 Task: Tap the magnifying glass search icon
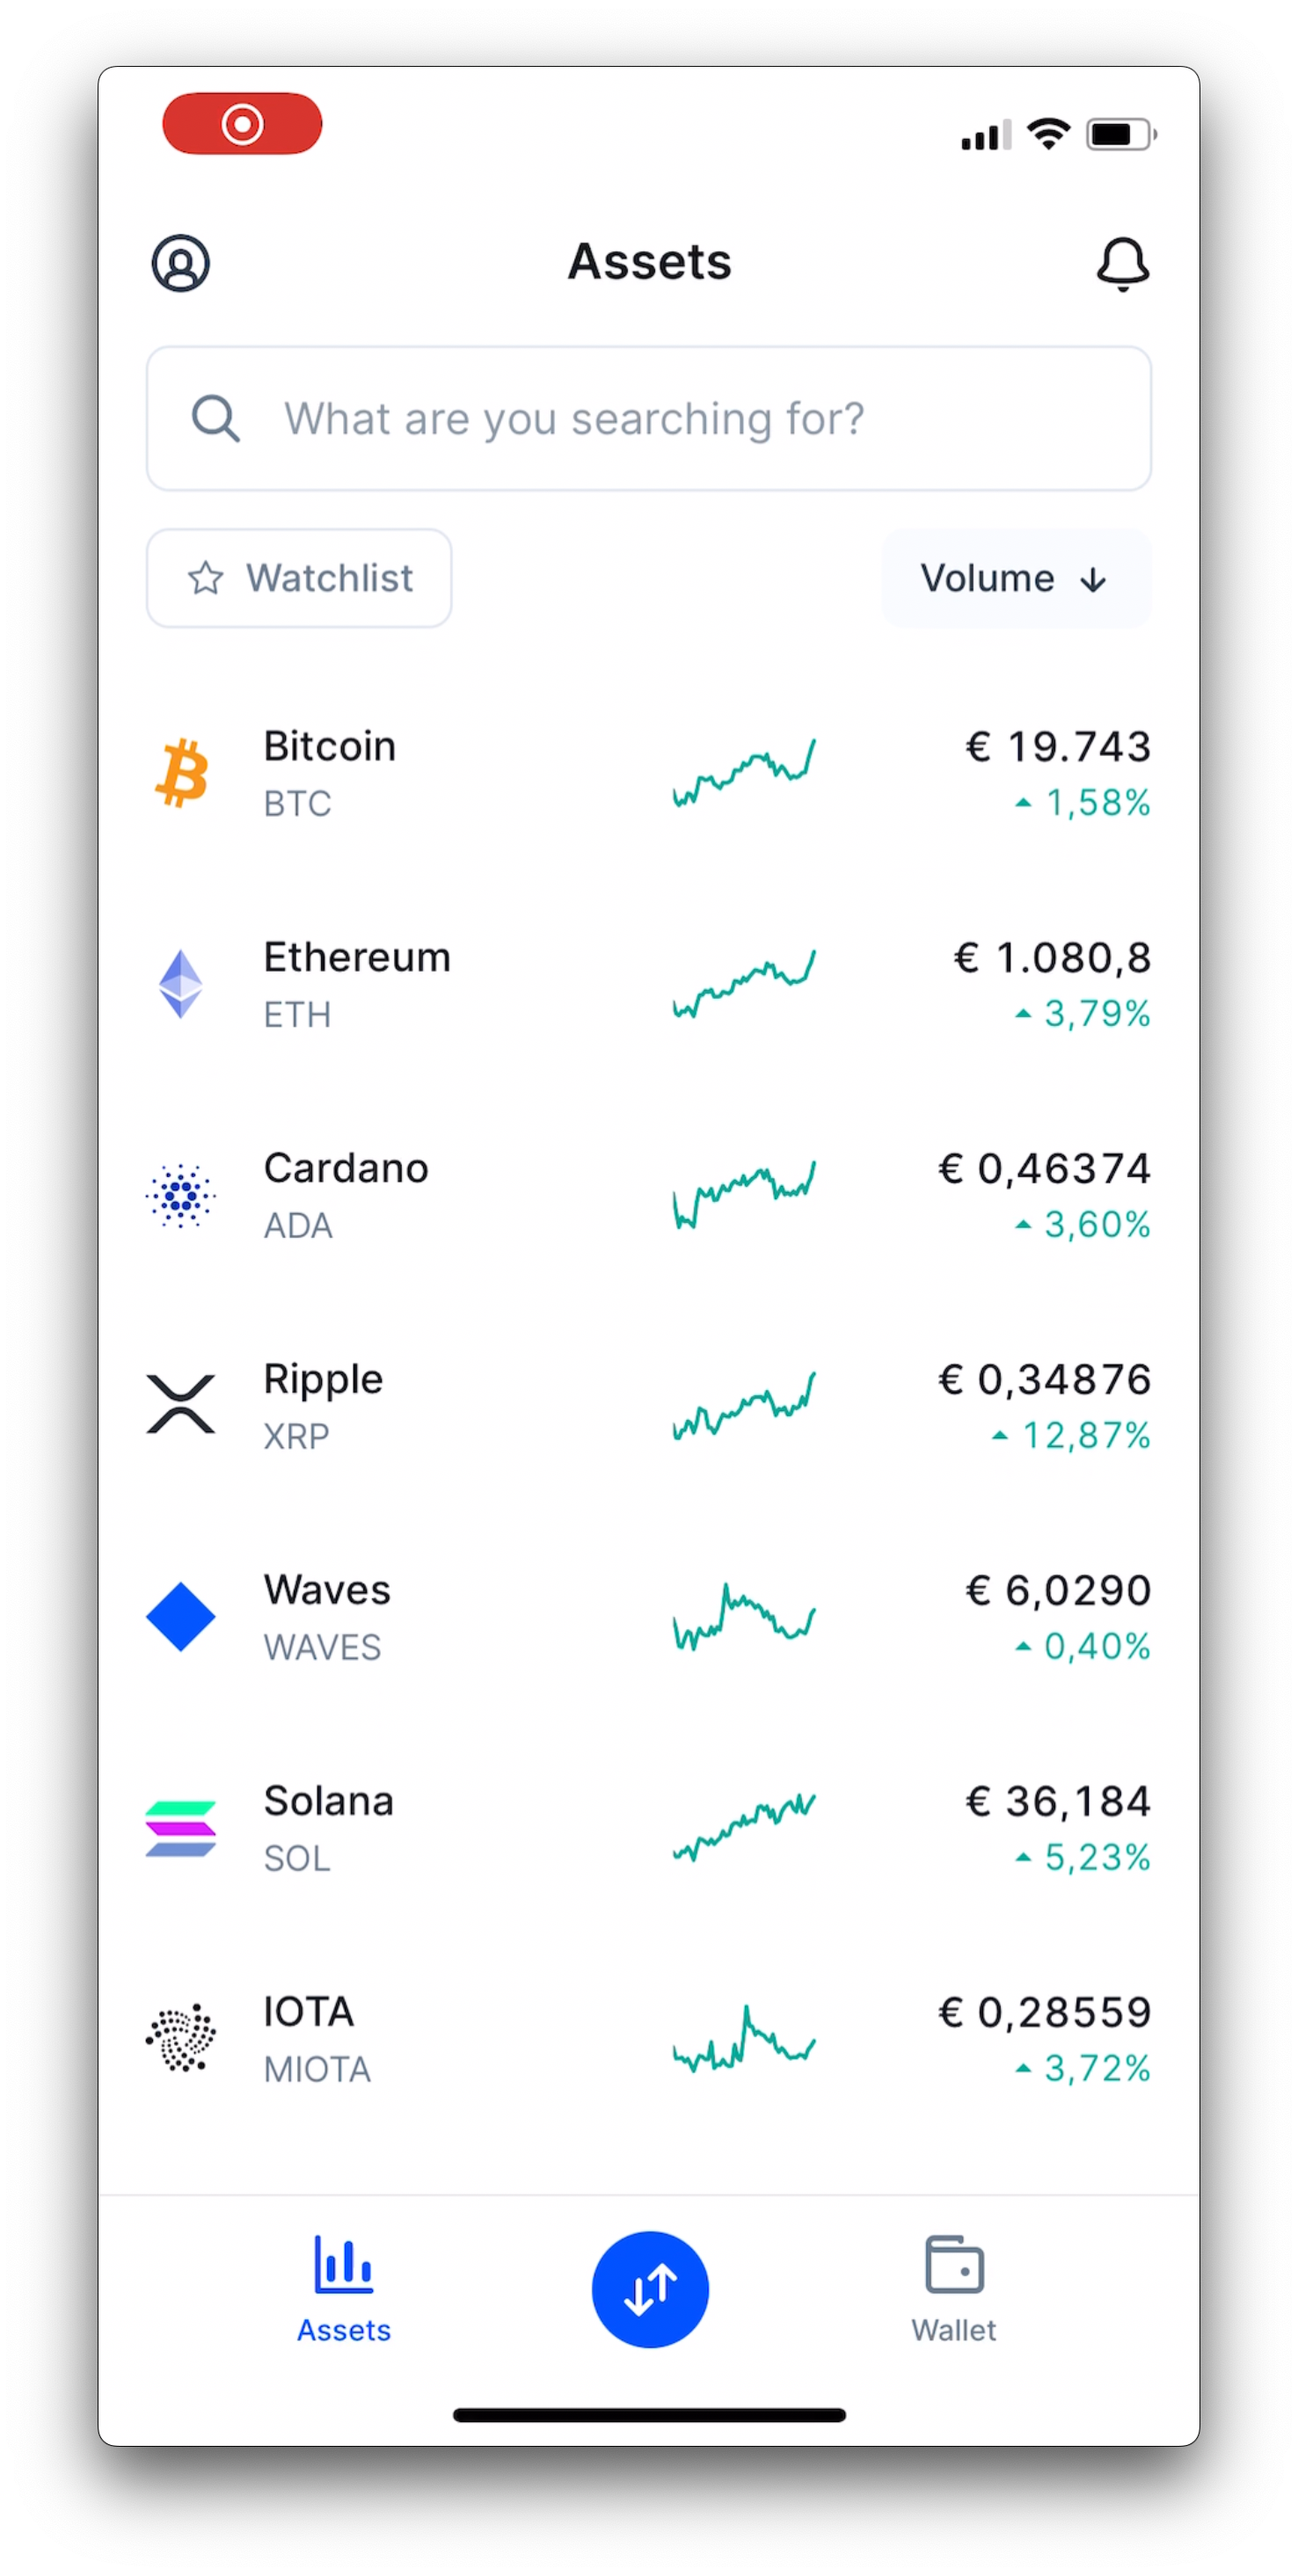[215, 419]
